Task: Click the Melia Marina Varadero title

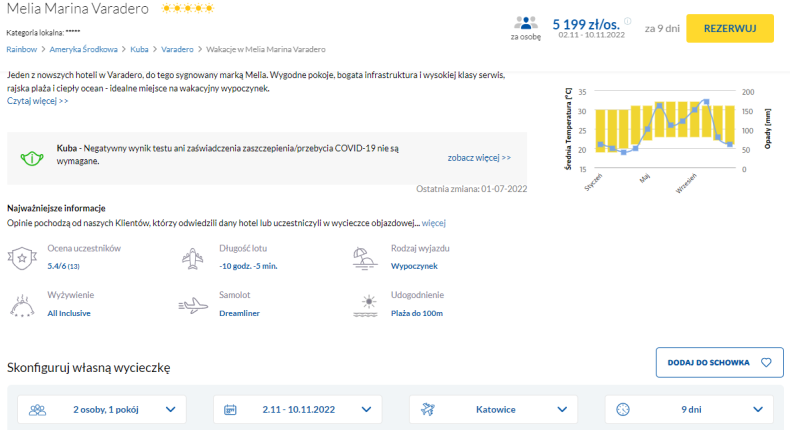Action: (78, 9)
